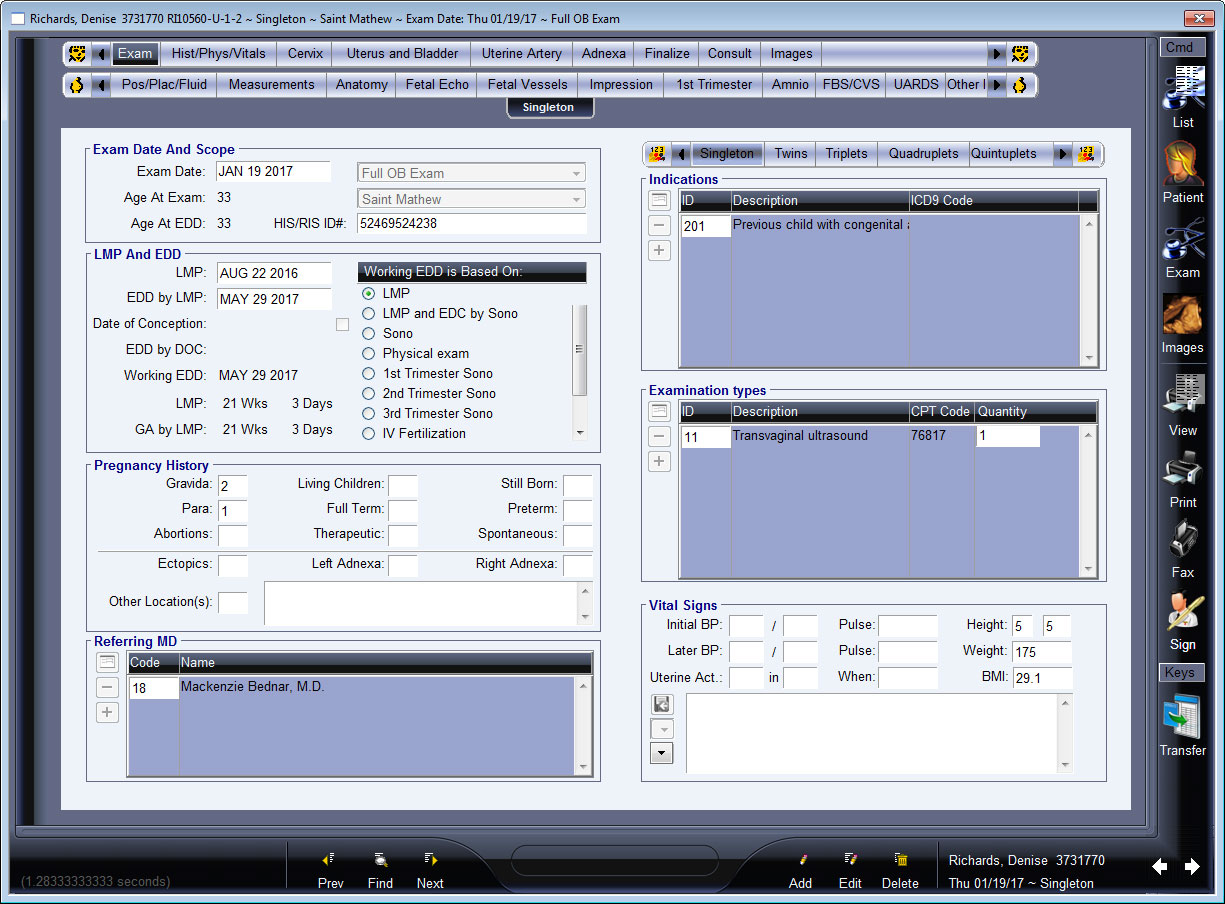Viewport: 1225px width, 904px height.
Task: Click the forward white arrow icon
Action: pos(1192,867)
